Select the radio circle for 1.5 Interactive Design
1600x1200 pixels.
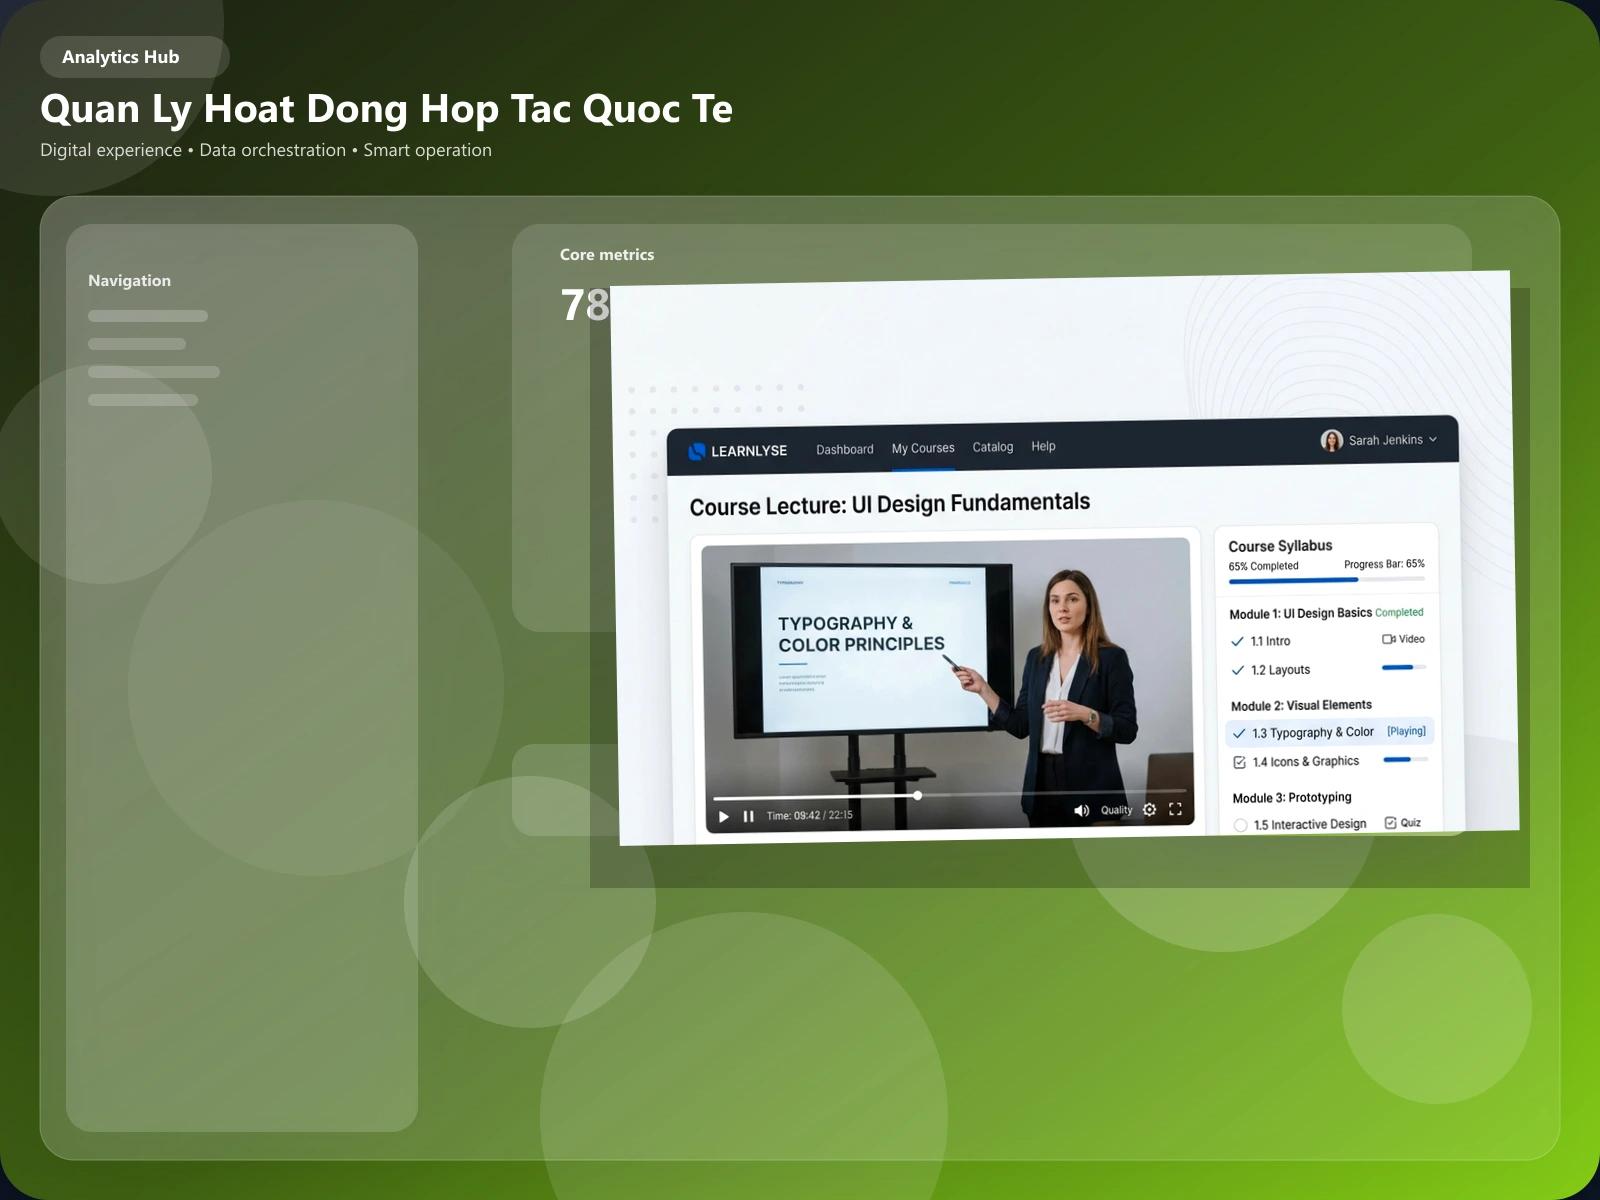(1241, 825)
